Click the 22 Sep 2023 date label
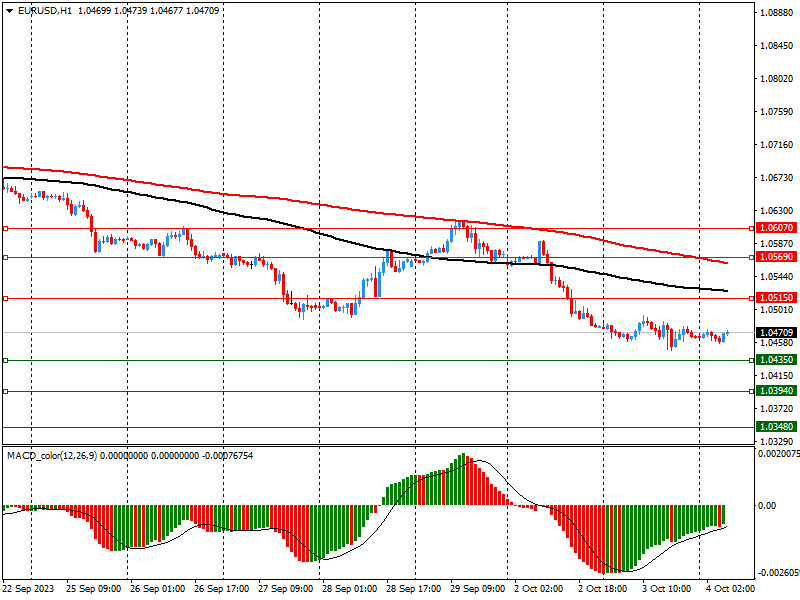This screenshot has height=600, width=800. pos(28,590)
